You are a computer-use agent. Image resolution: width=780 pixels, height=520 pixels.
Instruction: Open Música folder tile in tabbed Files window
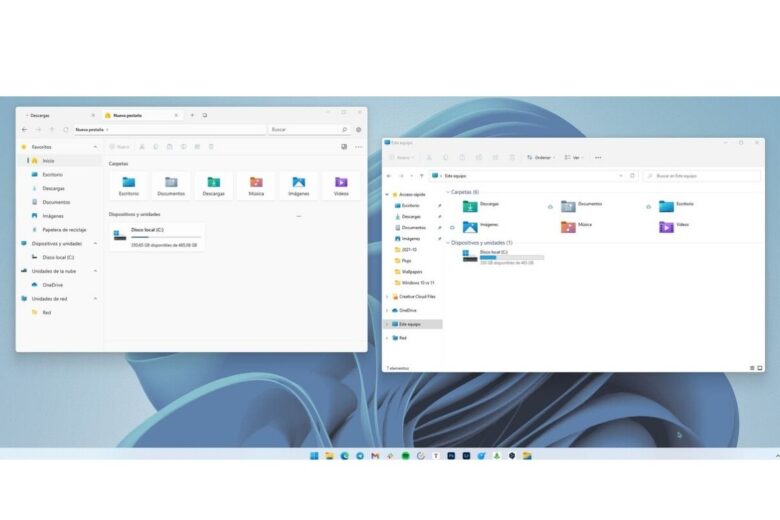coord(256,186)
